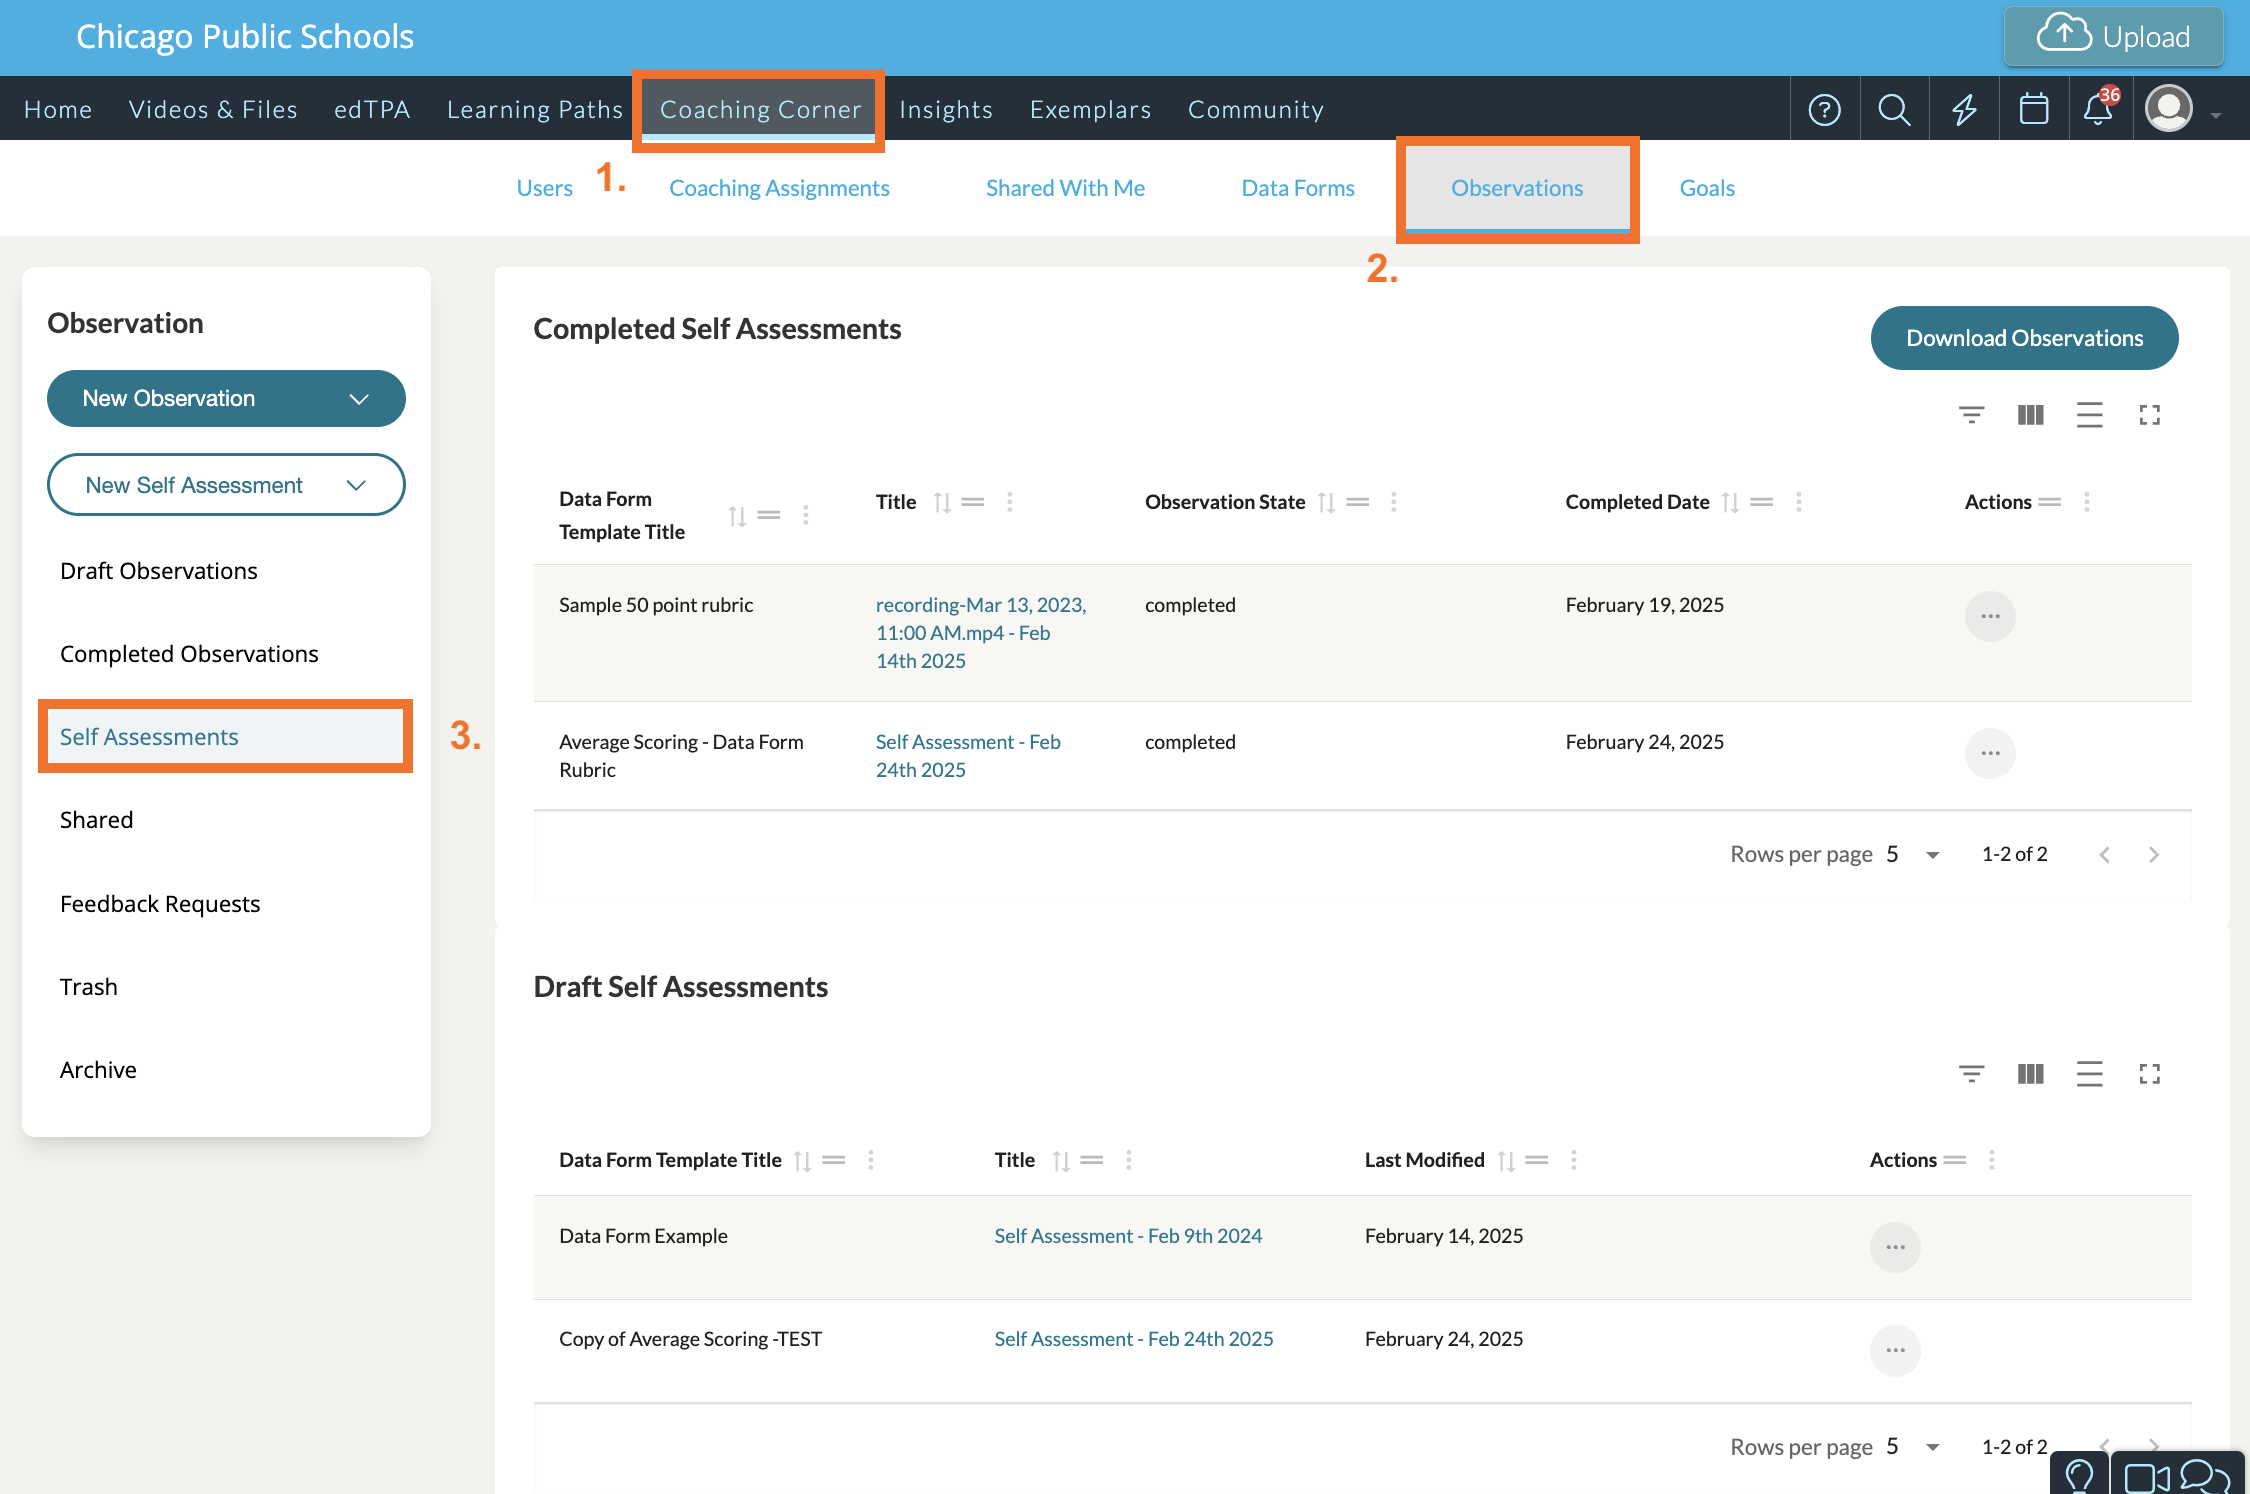Image resolution: width=2250 pixels, height=1494 pixels.
Task: Sort Draft table by Last Modified
Action: click(1506, 1160)
